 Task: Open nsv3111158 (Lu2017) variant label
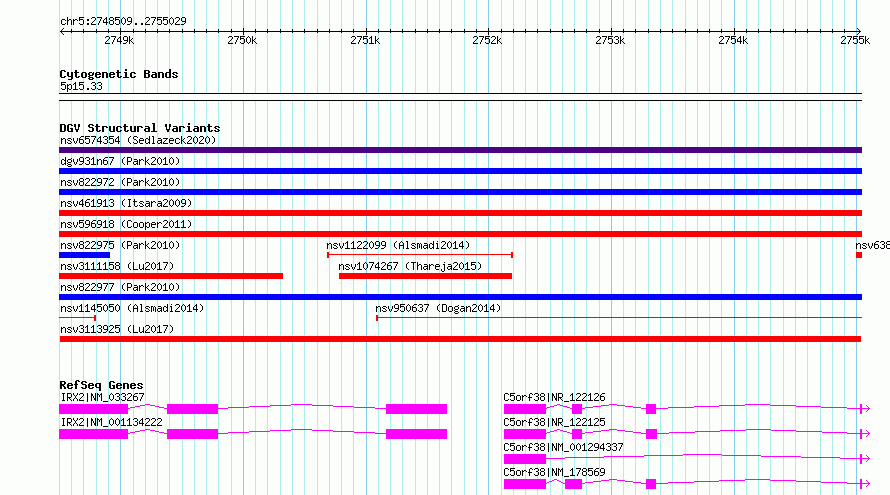(x=117, y=266)
